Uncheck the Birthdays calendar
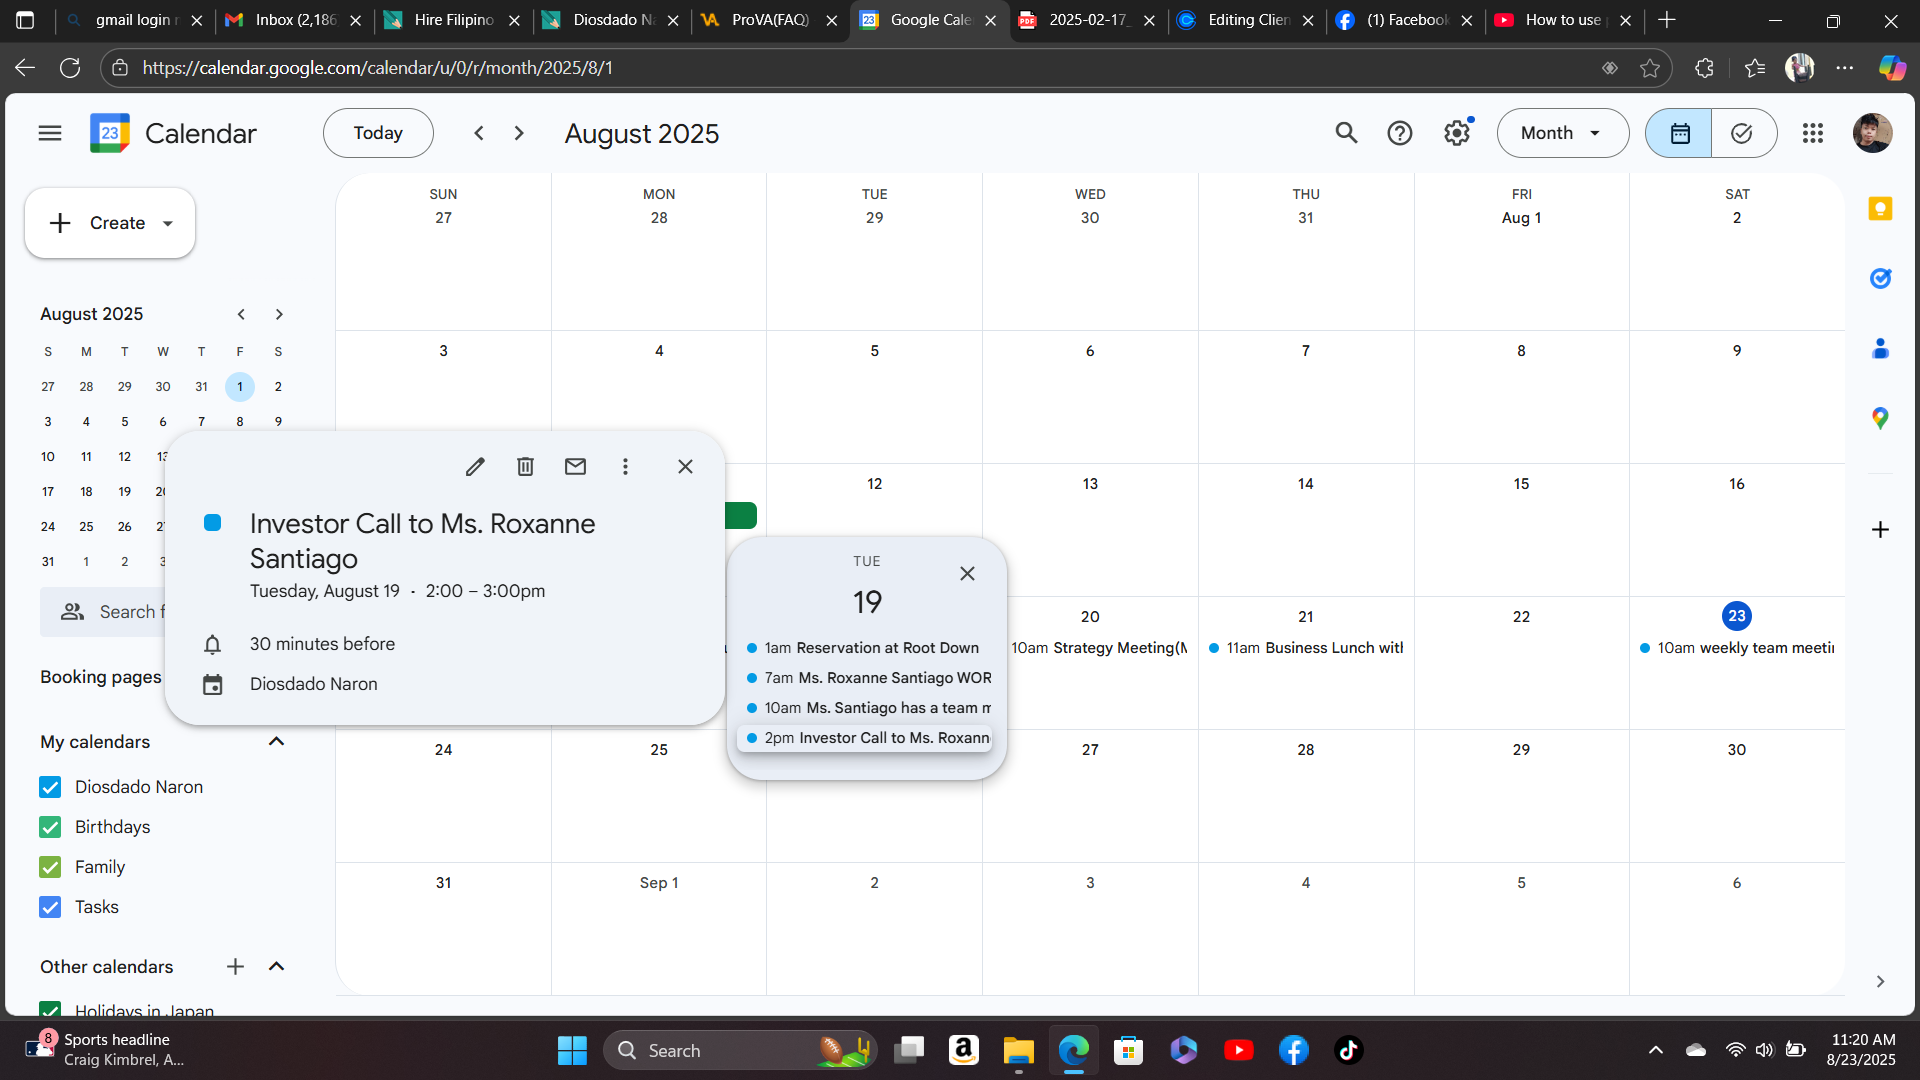 click(50, 827)
